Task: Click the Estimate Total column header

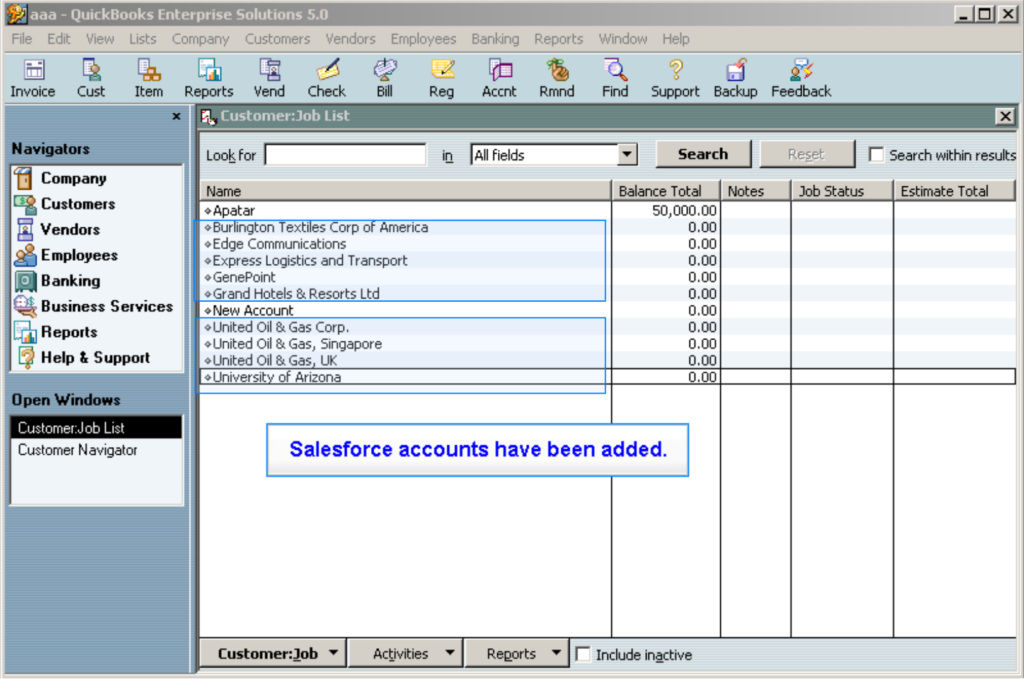Action: [954, 191]
